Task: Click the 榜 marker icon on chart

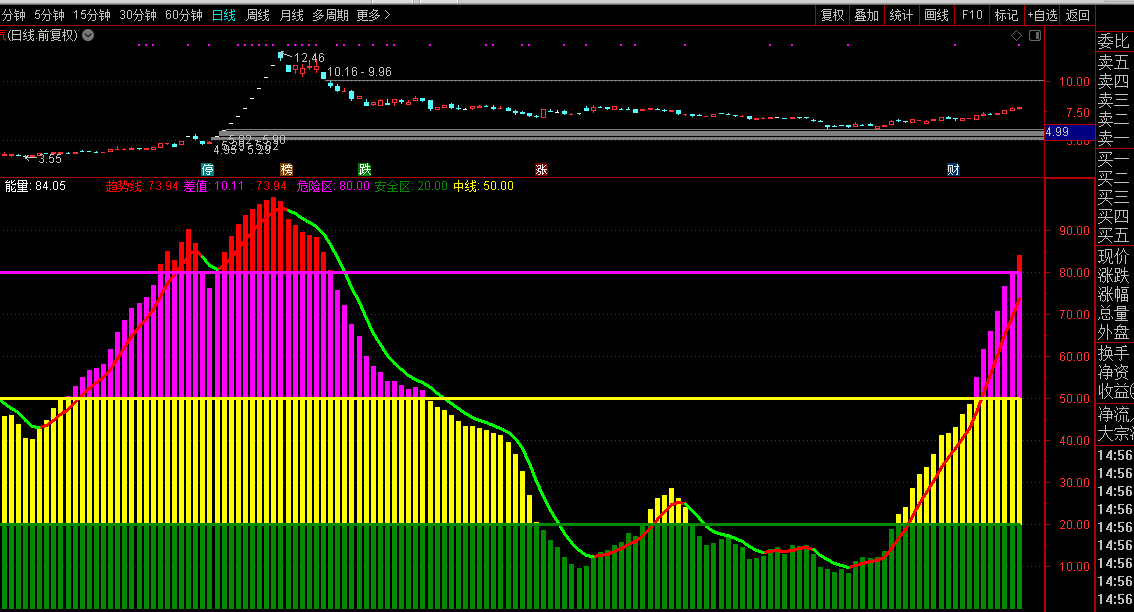Action: click(x=287, y=169)
